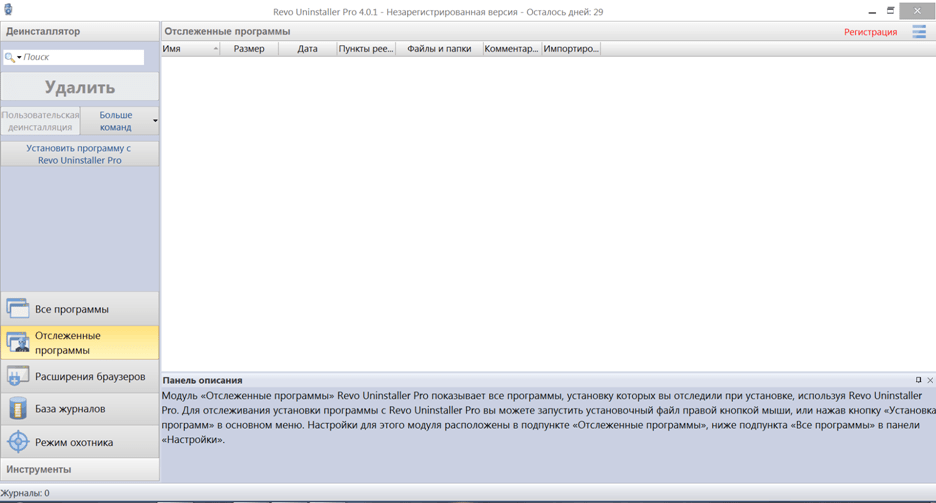Pin the description panel using float icon

(918, 380)
